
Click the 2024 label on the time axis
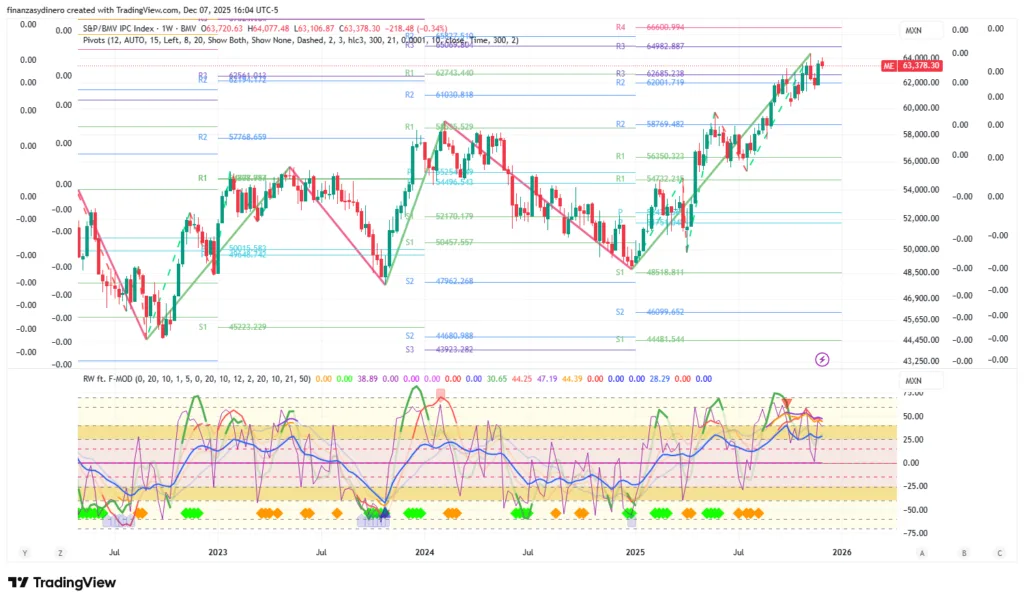[424, 551]
